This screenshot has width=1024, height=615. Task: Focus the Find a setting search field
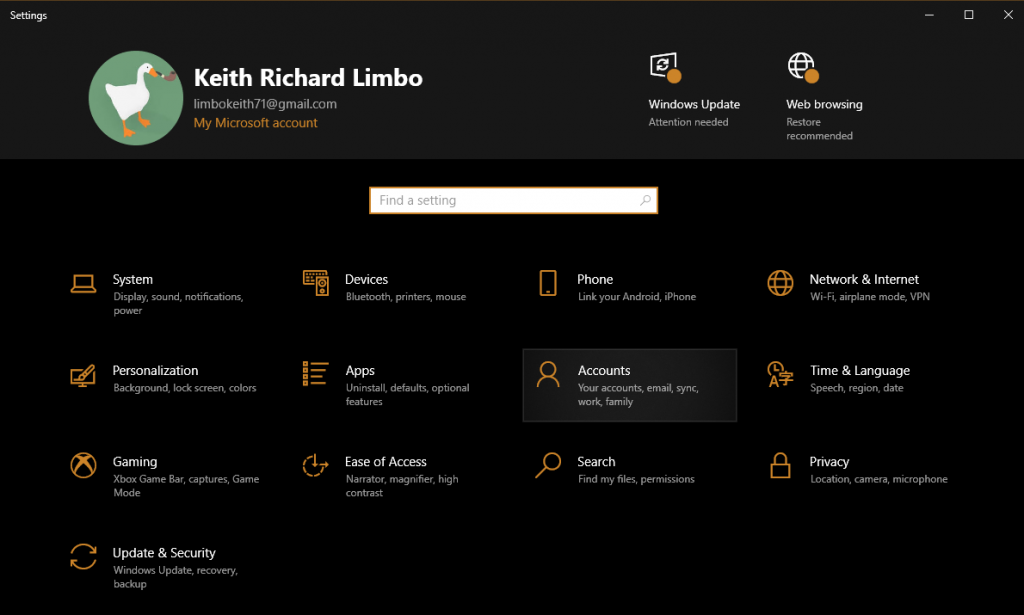pos(513,200)
